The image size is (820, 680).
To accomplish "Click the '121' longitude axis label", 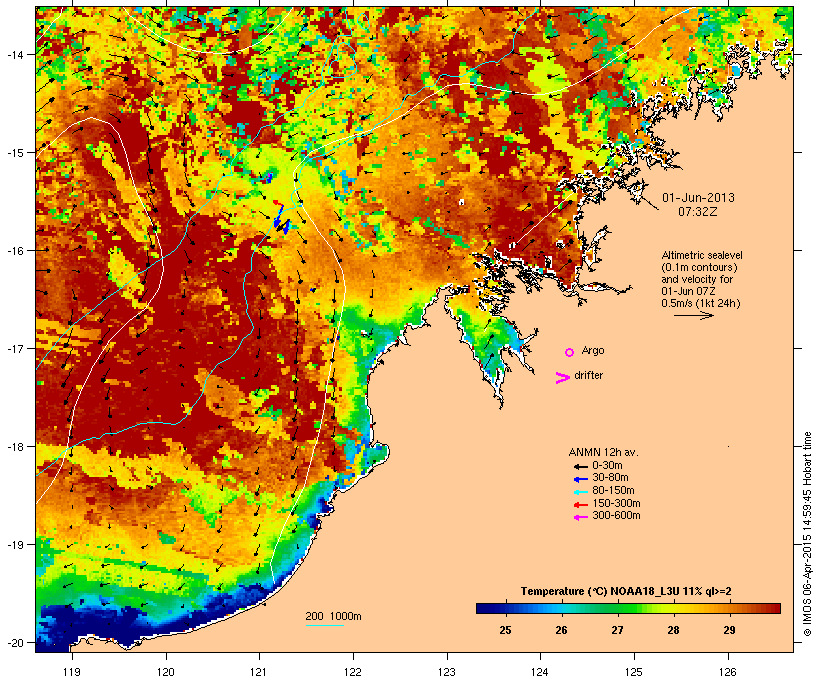I will (x=259, y=672).
